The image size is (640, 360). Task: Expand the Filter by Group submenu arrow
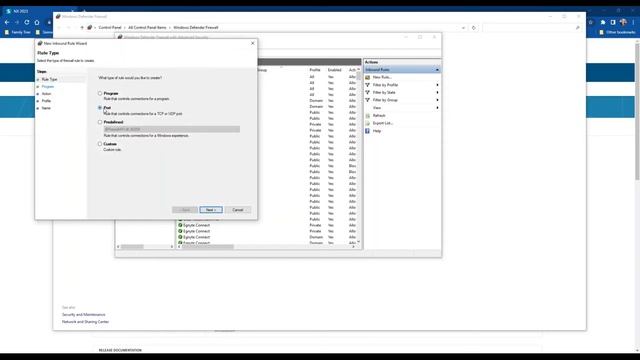point(437,100)
